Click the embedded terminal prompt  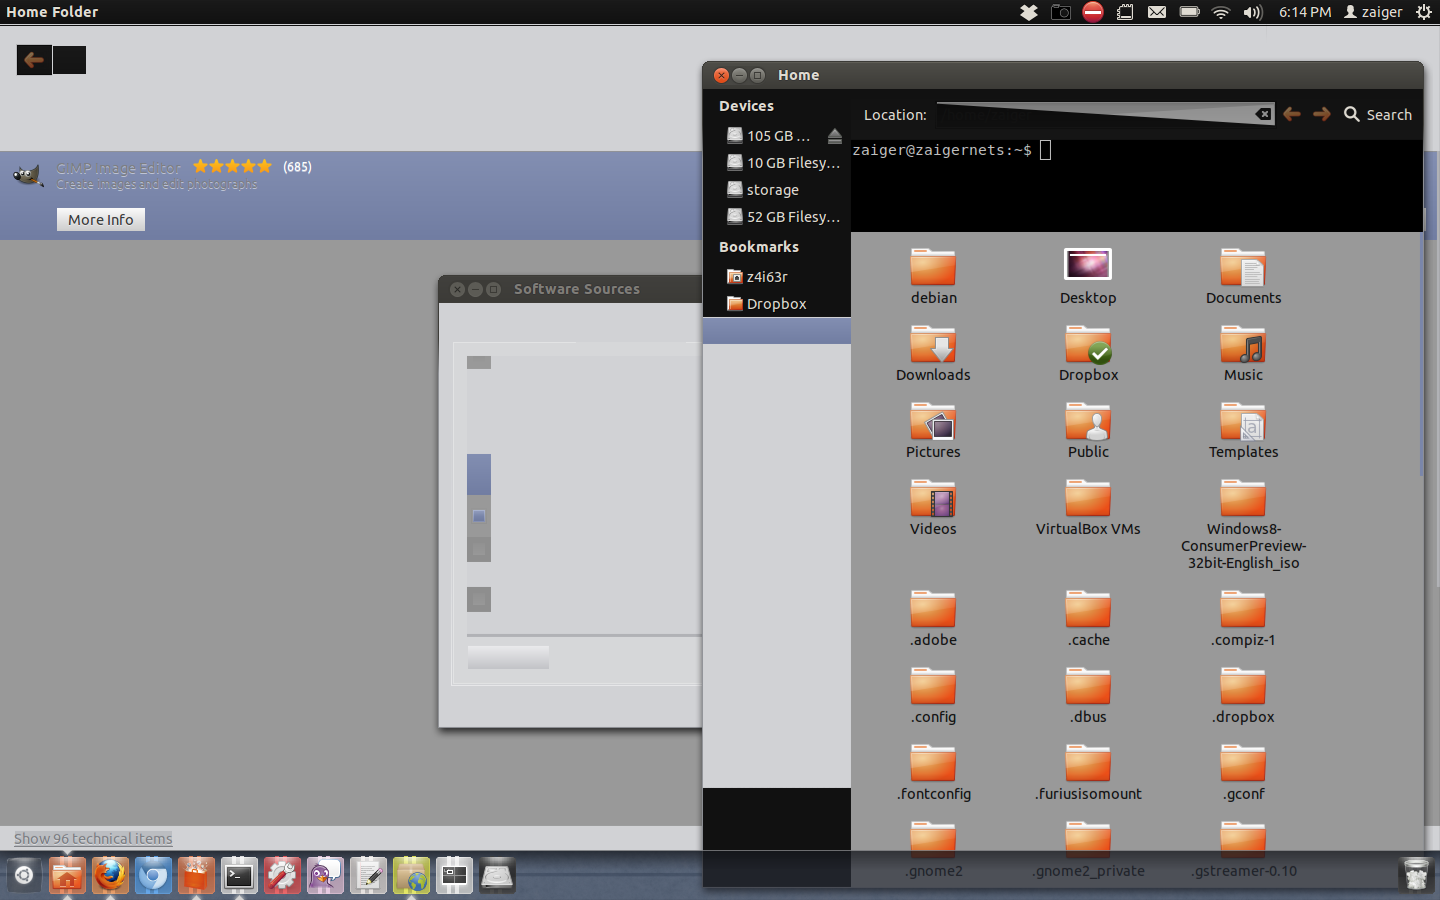950,150
